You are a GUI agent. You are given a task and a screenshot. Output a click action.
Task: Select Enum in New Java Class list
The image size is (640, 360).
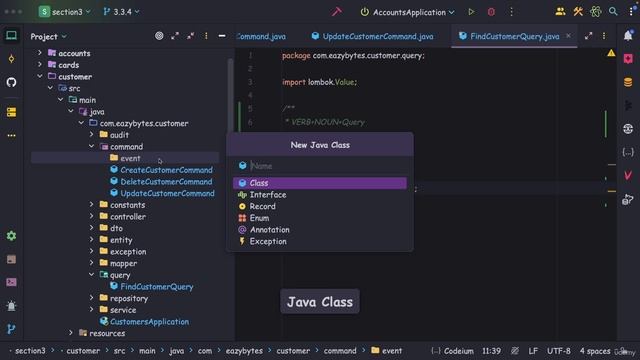(x=320, y=218)
